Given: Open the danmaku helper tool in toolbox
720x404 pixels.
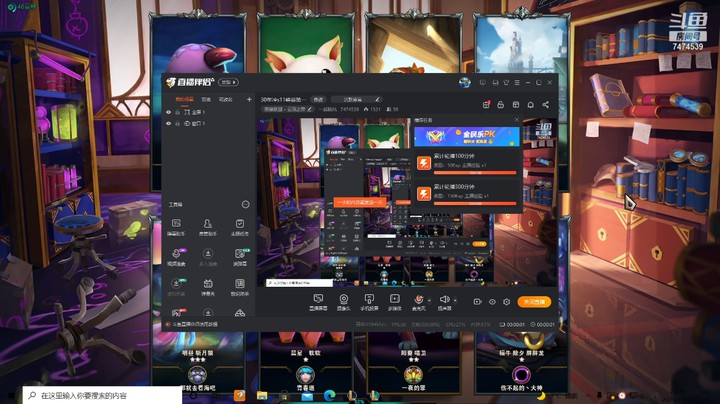Looking at the screenshot, I should pyautogui.click(x=176, y=227).
